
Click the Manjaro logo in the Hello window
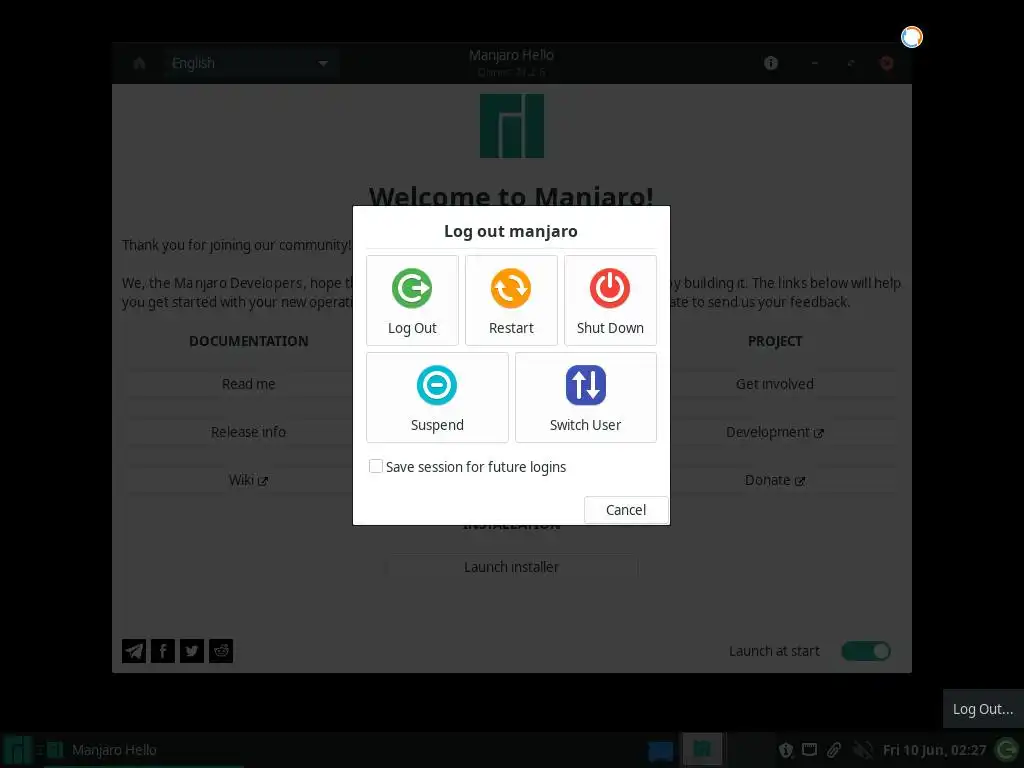(x=512, y=126)
